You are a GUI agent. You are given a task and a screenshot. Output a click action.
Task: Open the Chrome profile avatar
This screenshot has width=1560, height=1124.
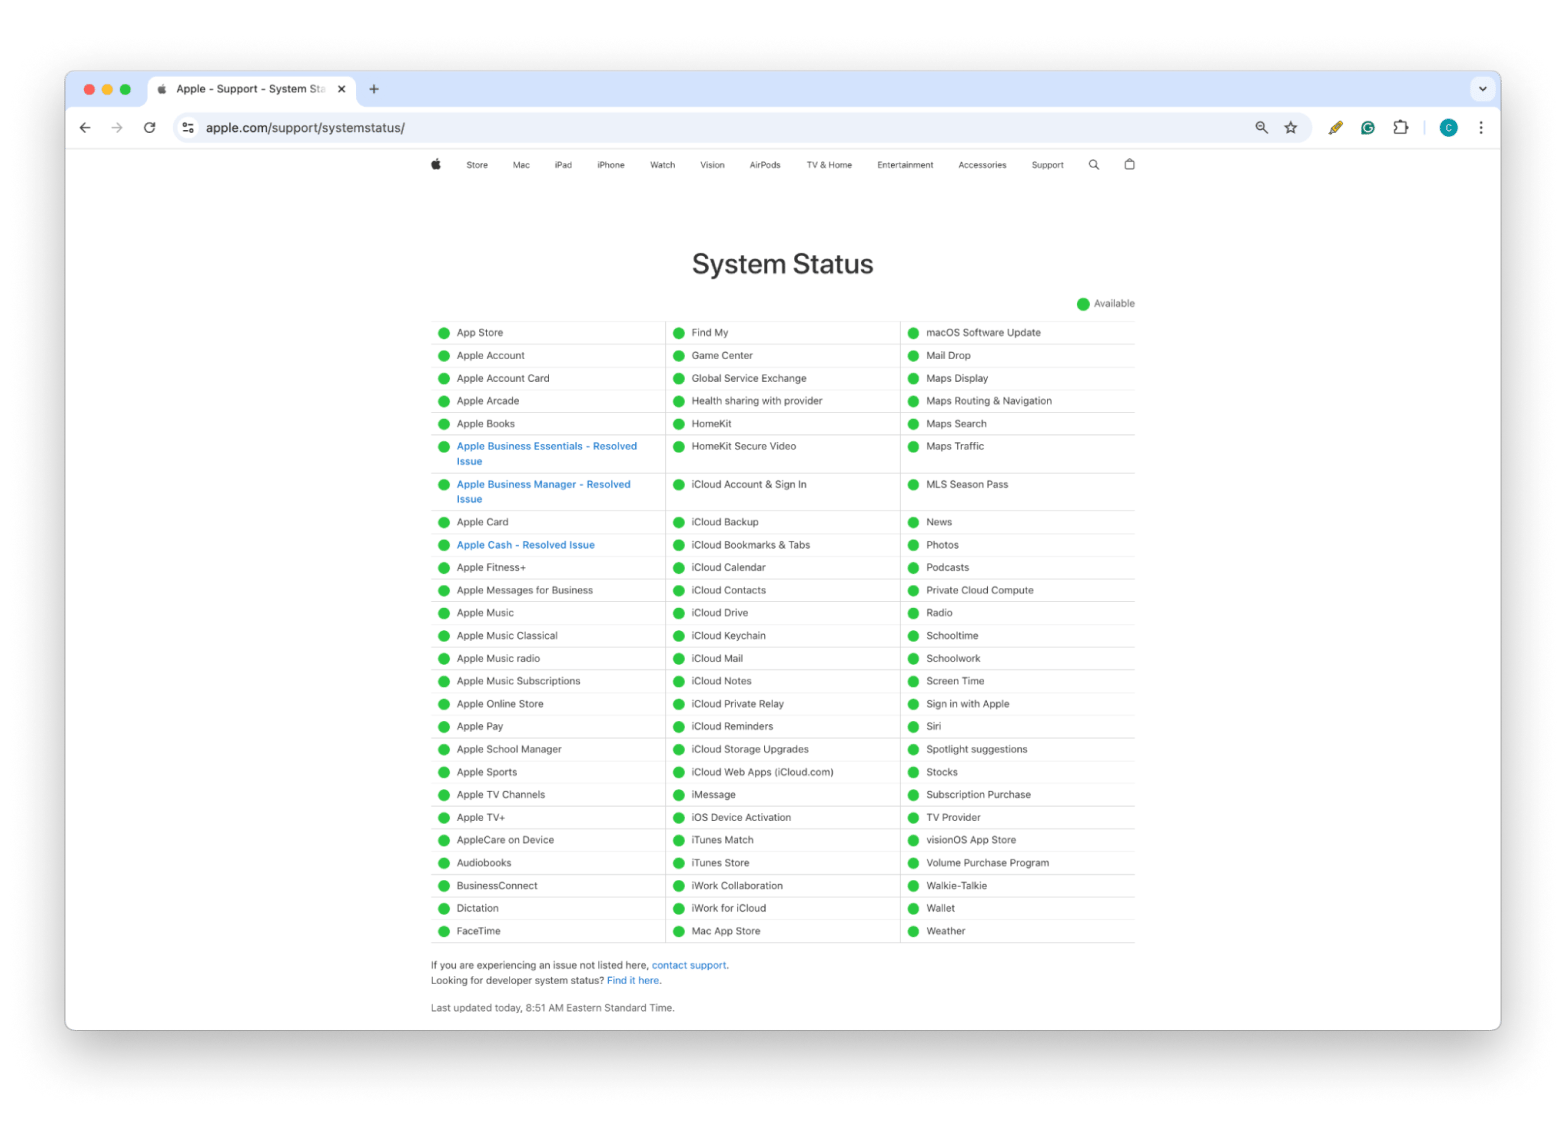click(1448, 128)
